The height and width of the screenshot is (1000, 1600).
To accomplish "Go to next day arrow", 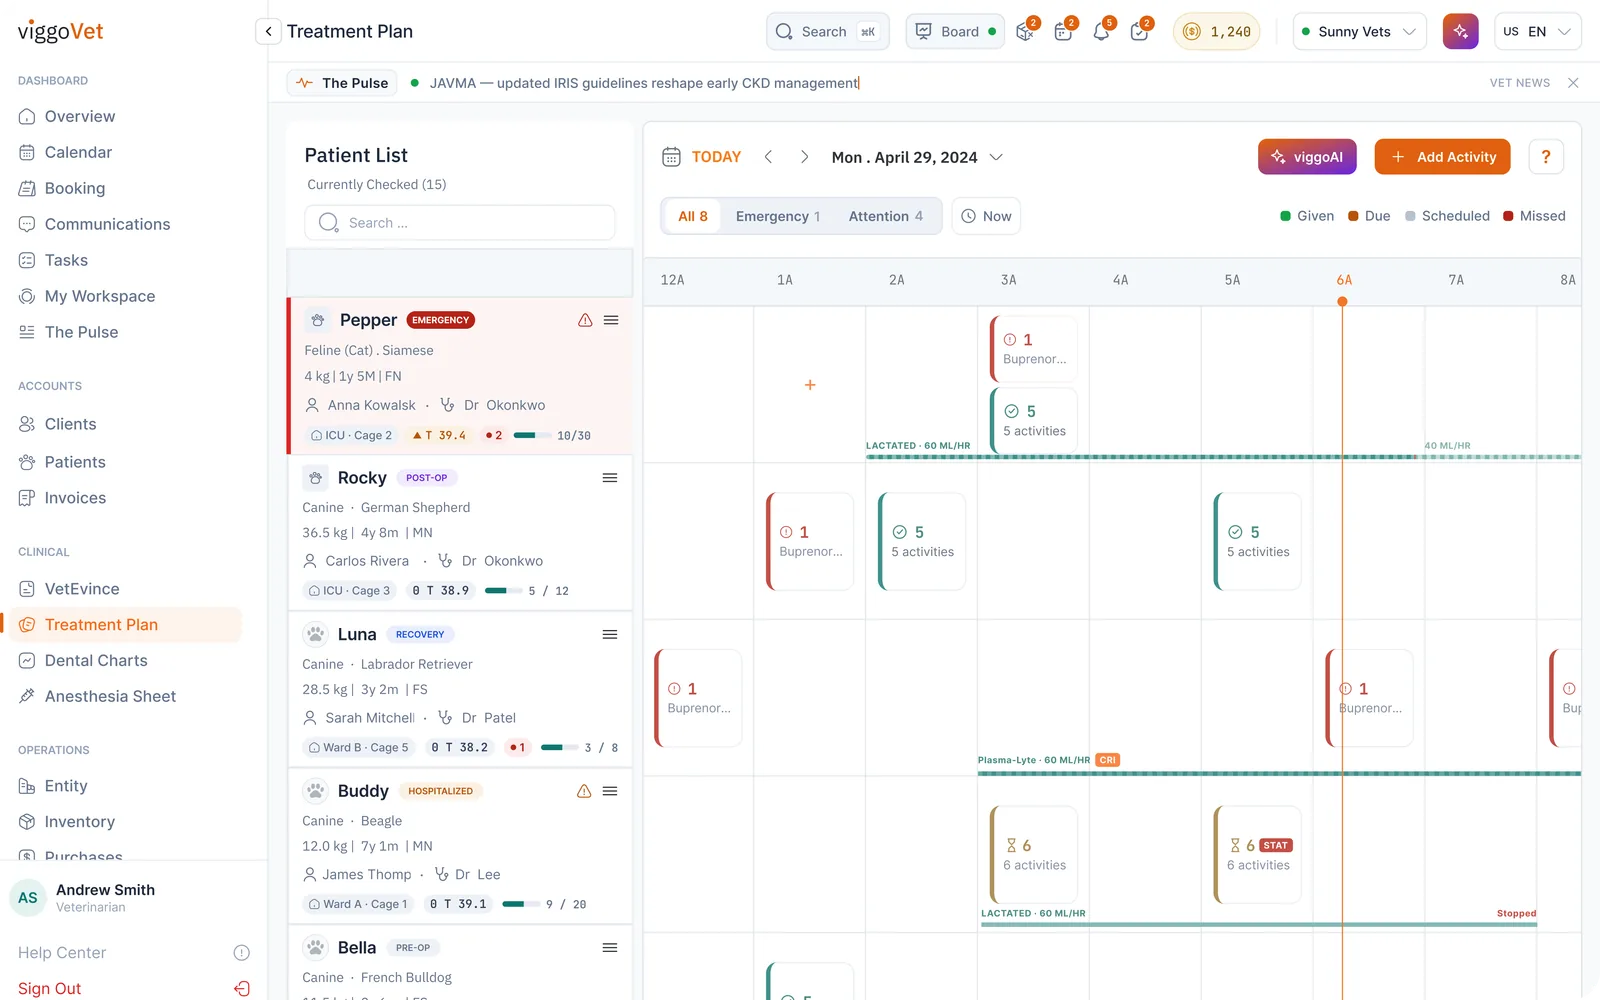I will tap(804, 157).
